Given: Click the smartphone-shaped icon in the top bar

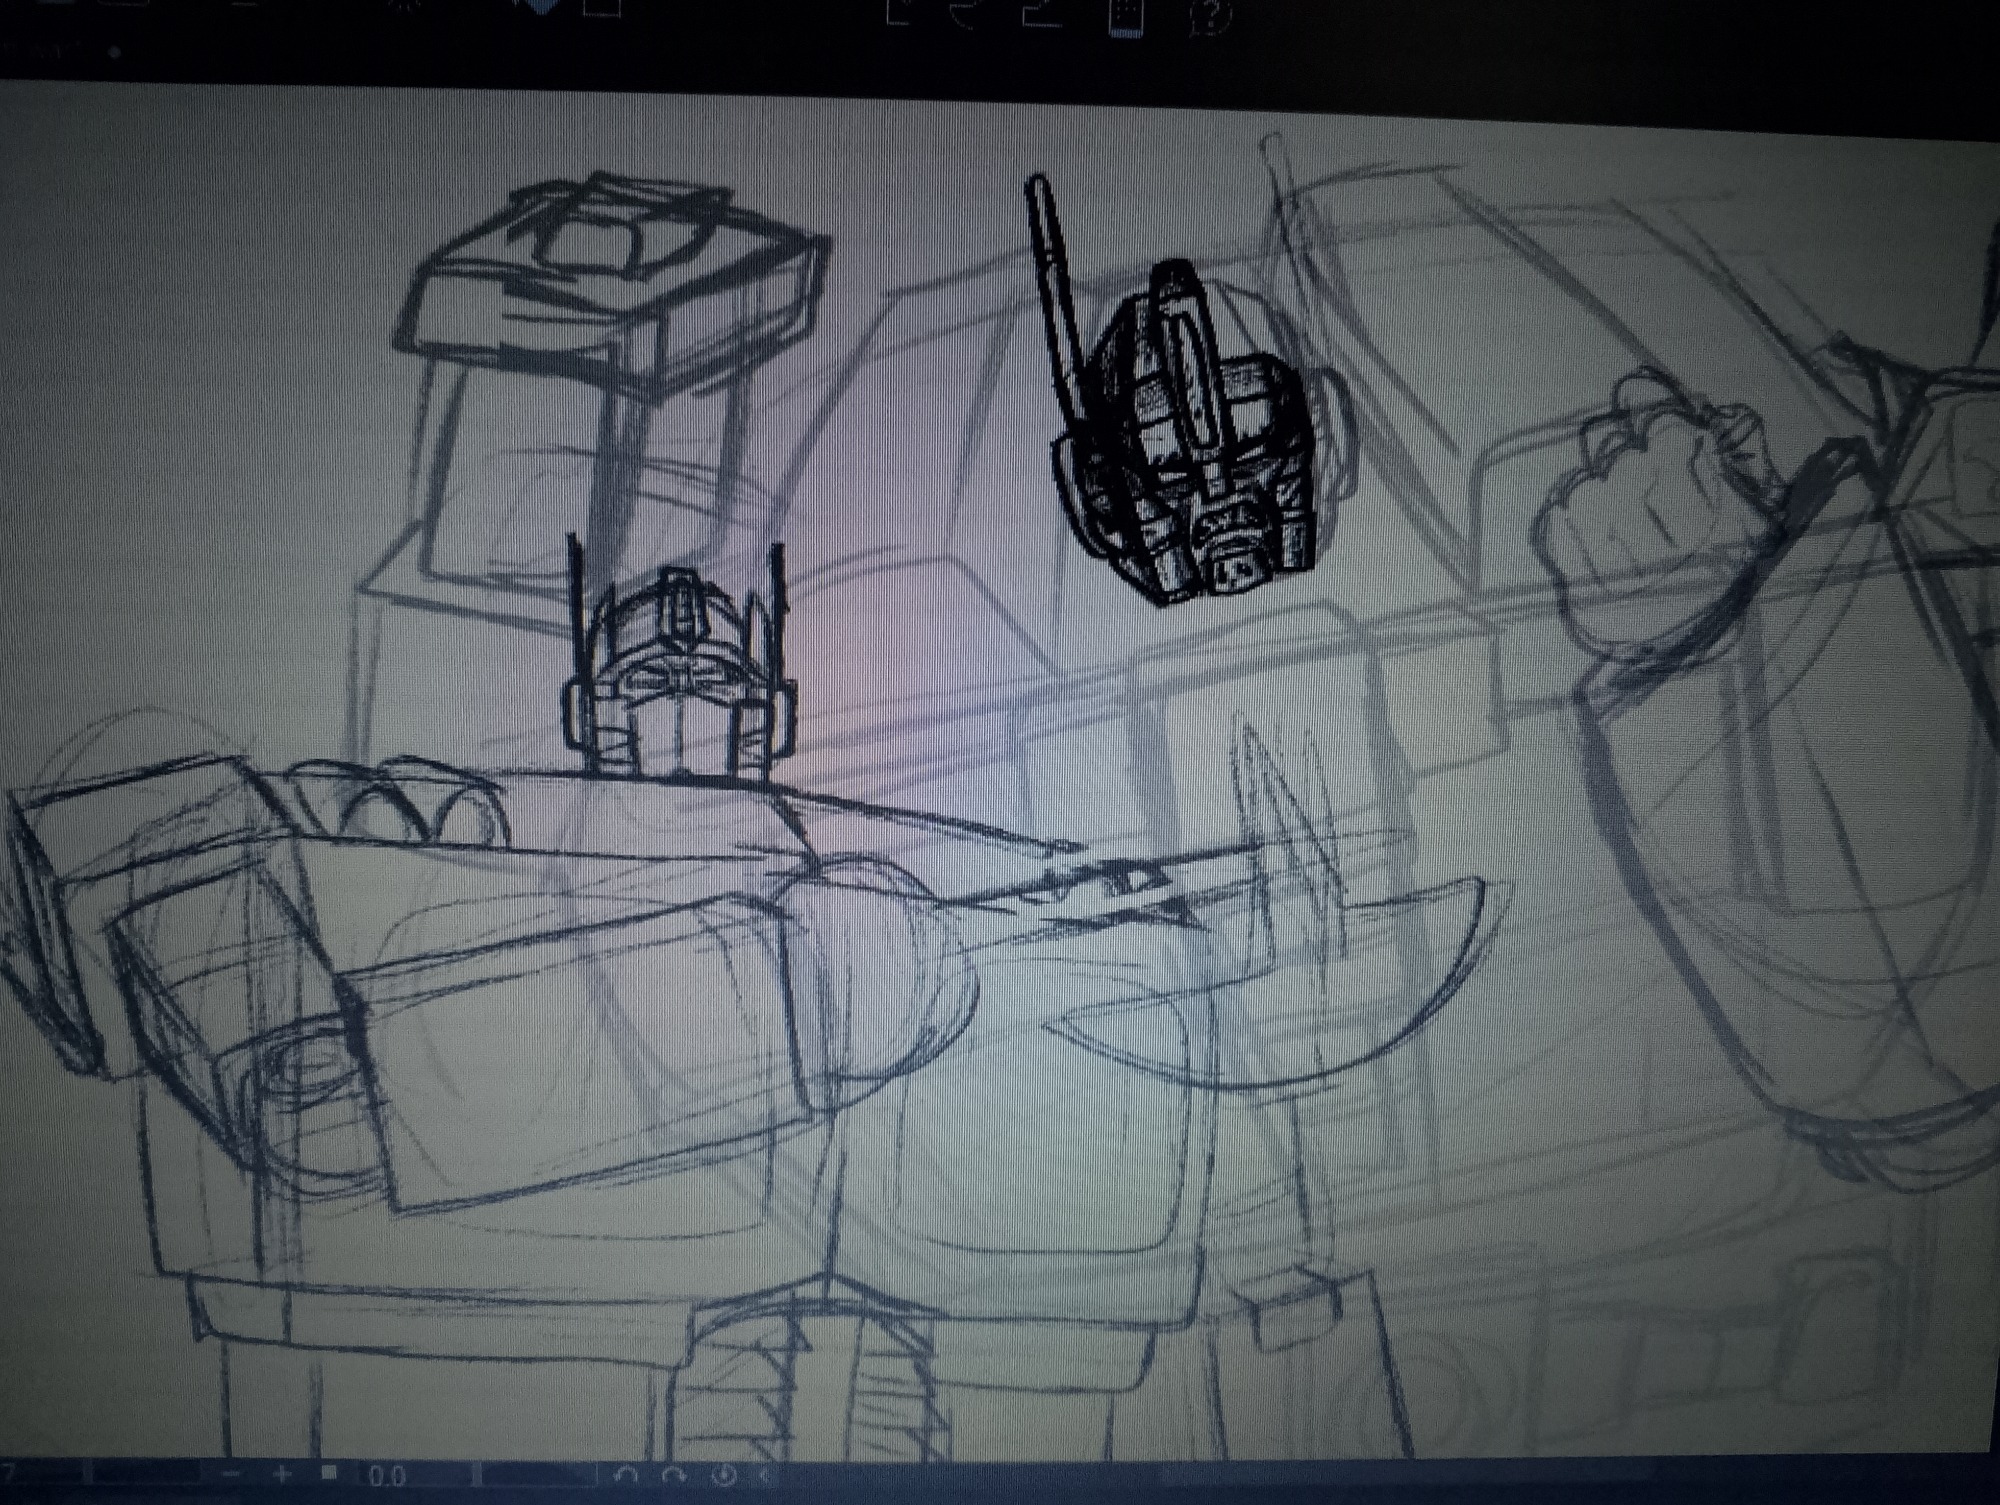Looking at the screenshot, I should coord(1128,16).
